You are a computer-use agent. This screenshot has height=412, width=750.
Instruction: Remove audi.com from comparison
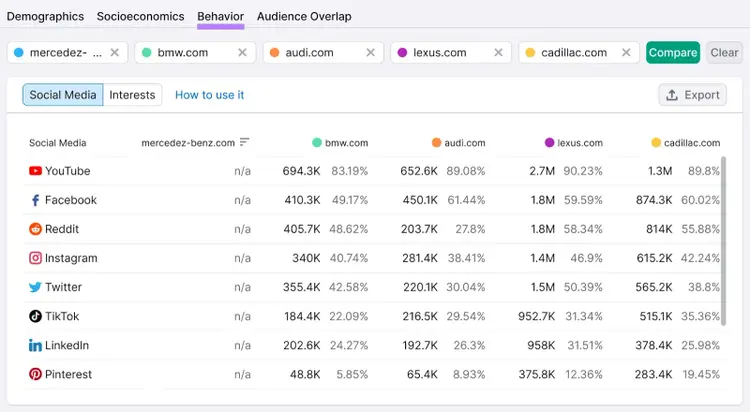click(370, 53)
